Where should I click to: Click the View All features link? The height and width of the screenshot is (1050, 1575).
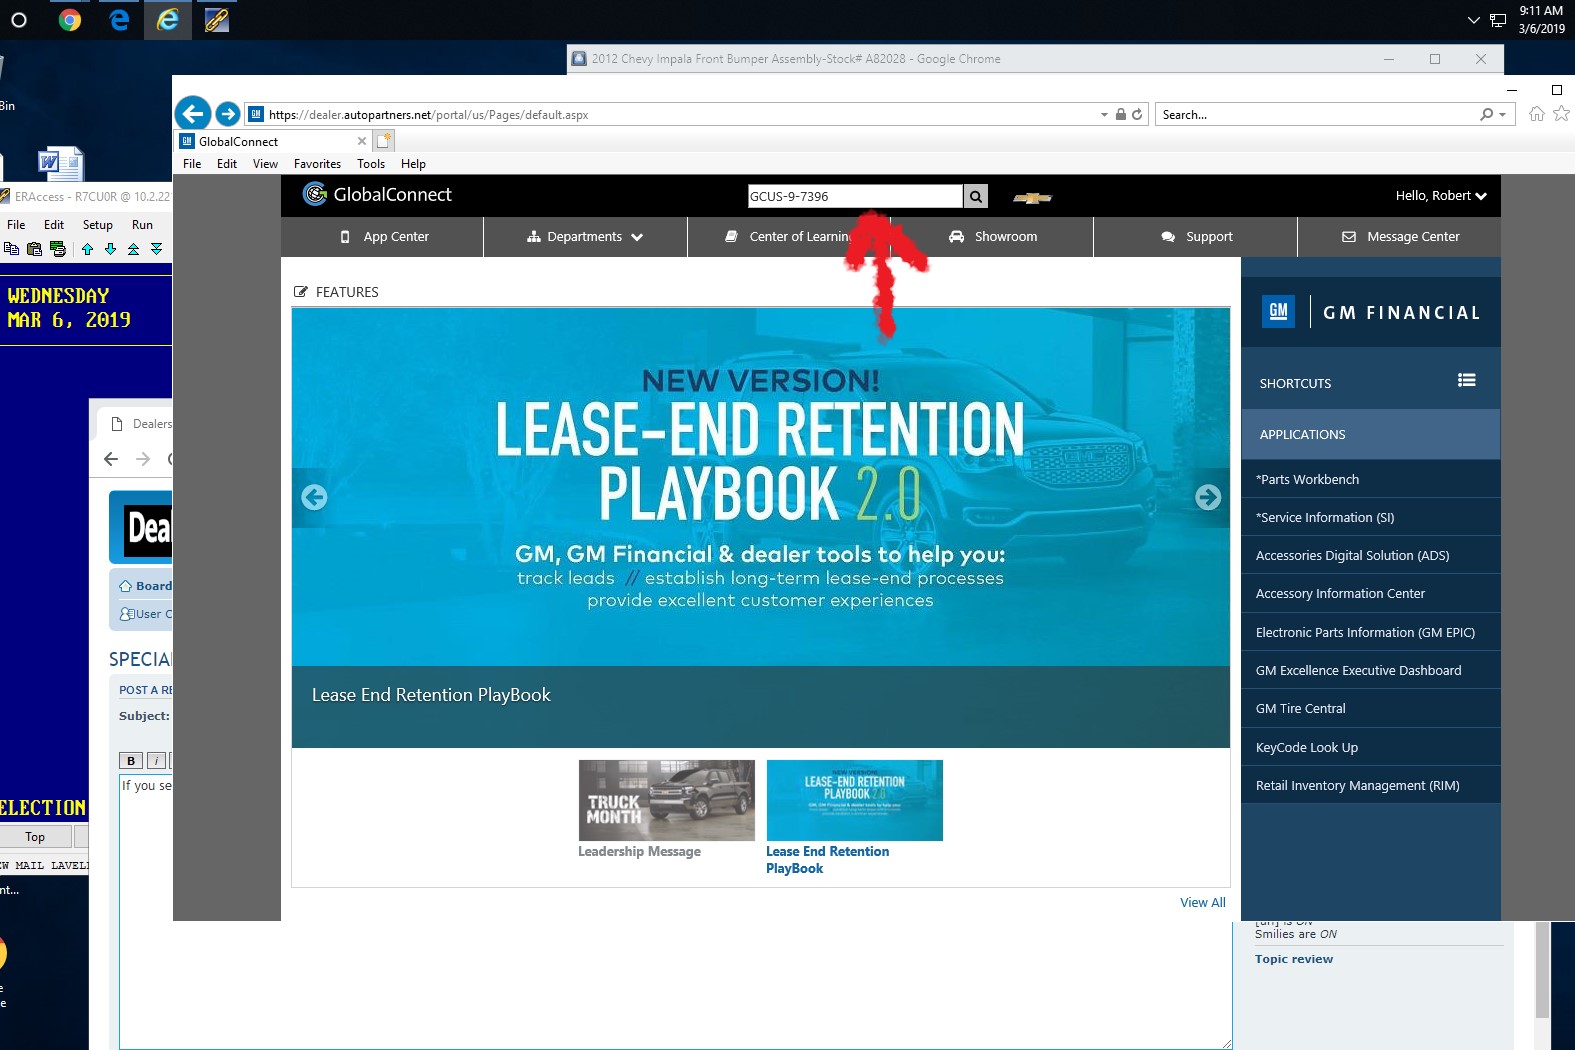(1202, 902)
